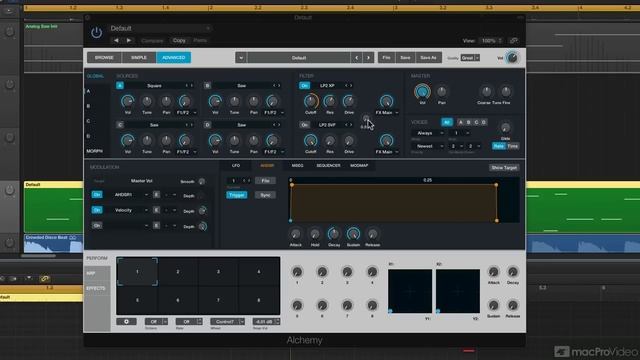This screenshot has height=360, width=640.
Task: Turn the Filter 1 Drive knob
Action: pos(349,101)
